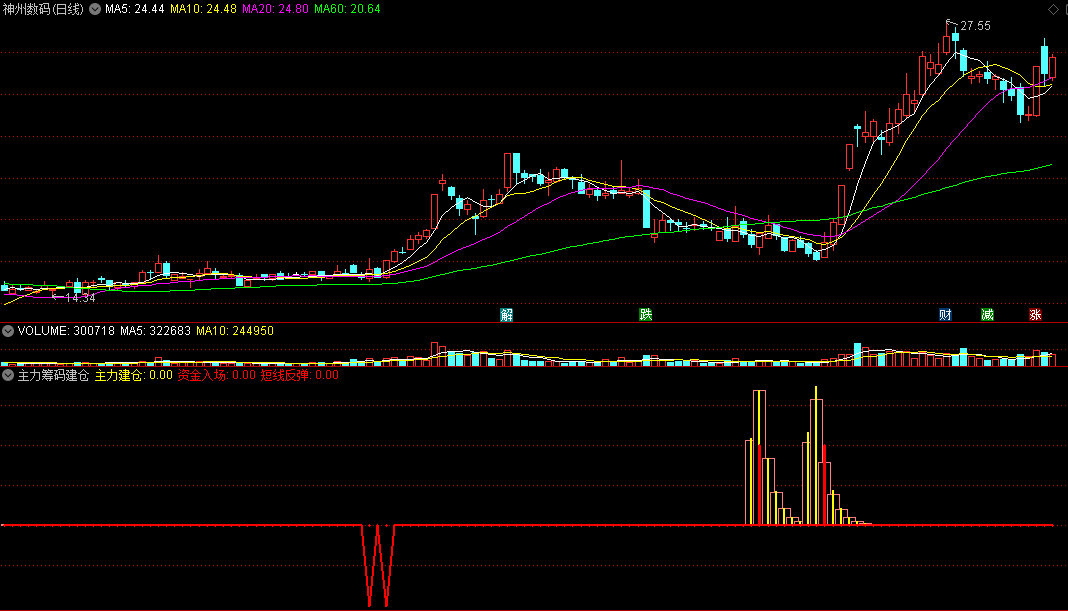
Task: Click the MA10: 24.48 label
Action: [203, 9]
